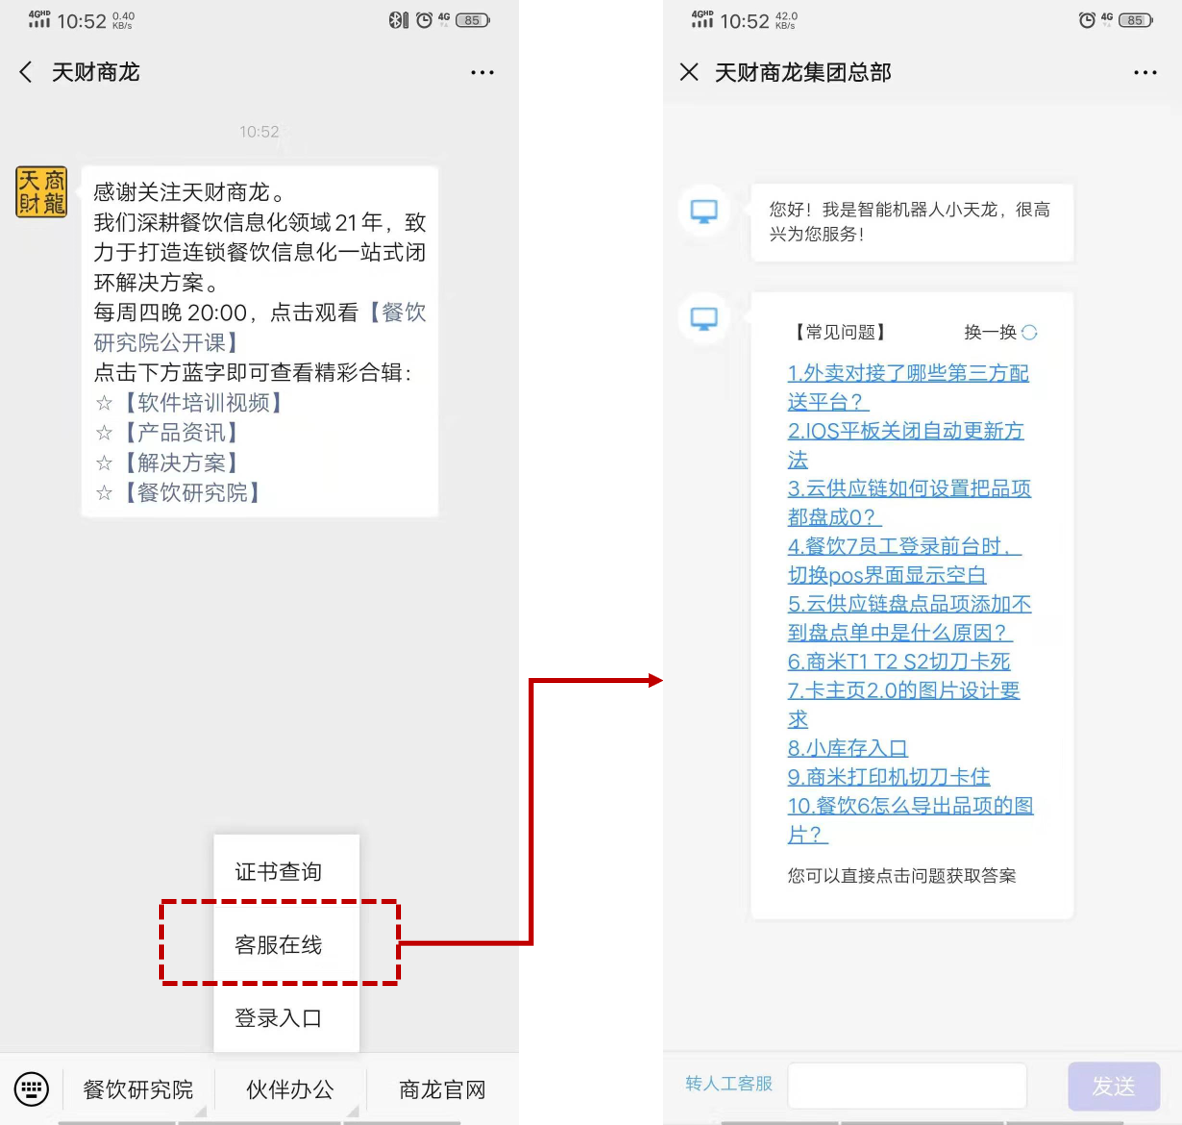The height and width of the screenshot is (1125, 1182).
Task: Close the 天财商龙集团总部 page with the X
Action: coord(689,72)
